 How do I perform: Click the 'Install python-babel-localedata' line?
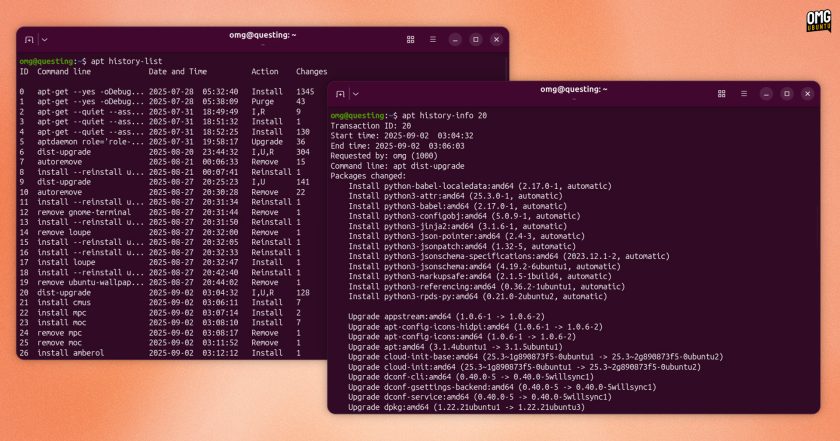tap(480, 186)
